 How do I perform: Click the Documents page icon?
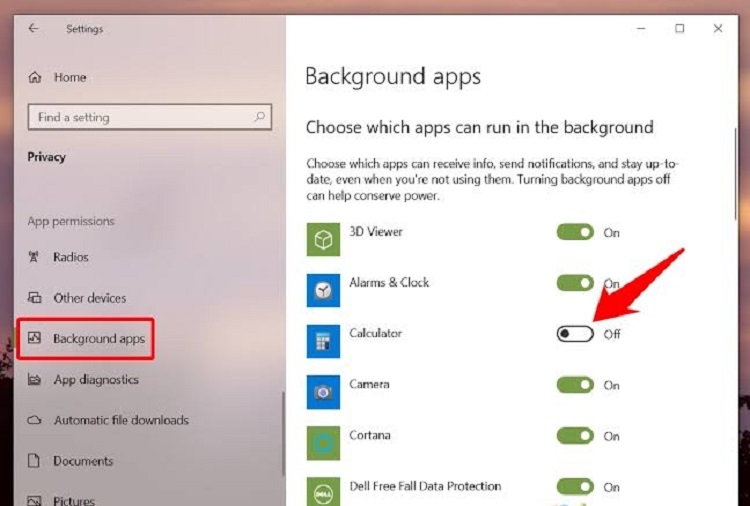click(33, 461)
